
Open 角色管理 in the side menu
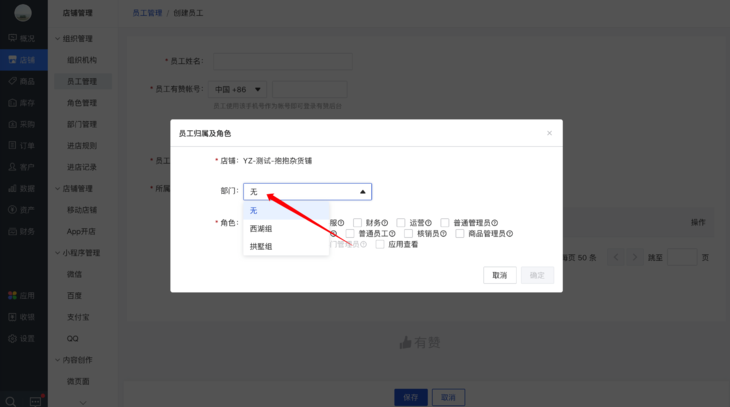[x=82, y=103]
